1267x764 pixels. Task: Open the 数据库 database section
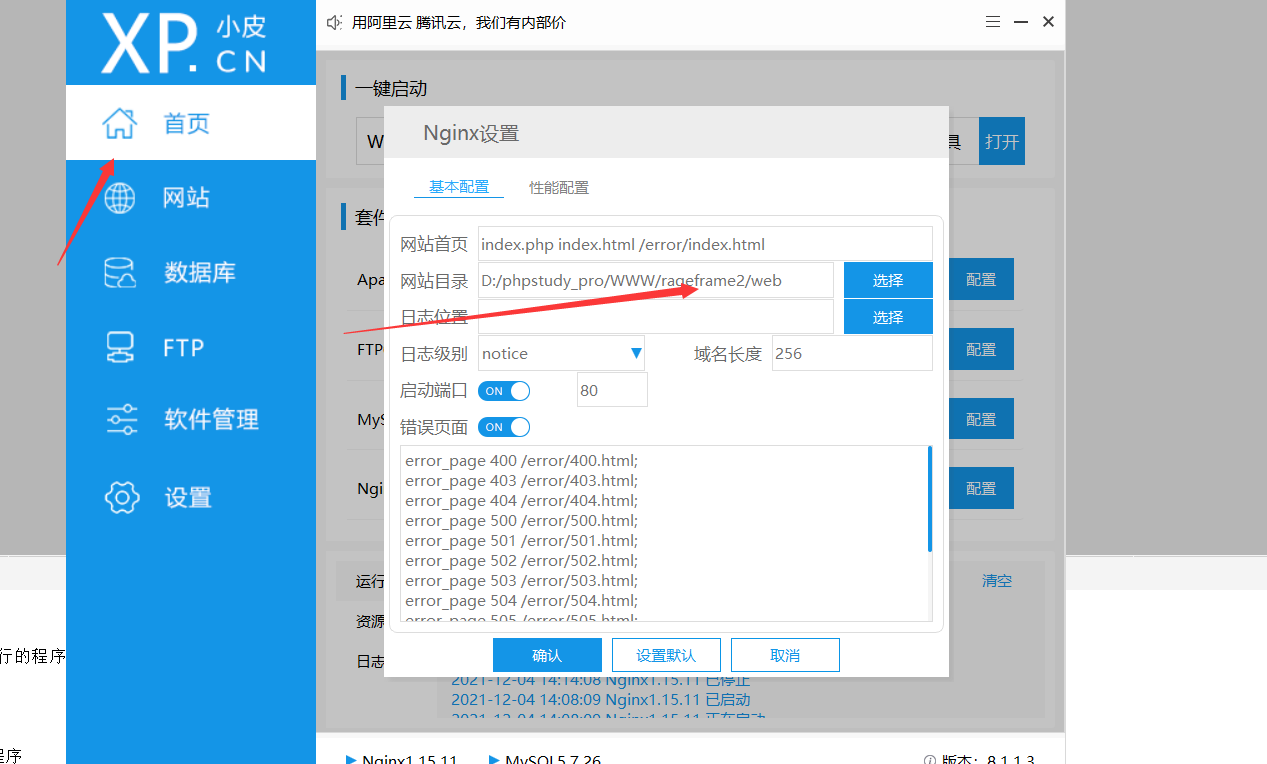191,272
